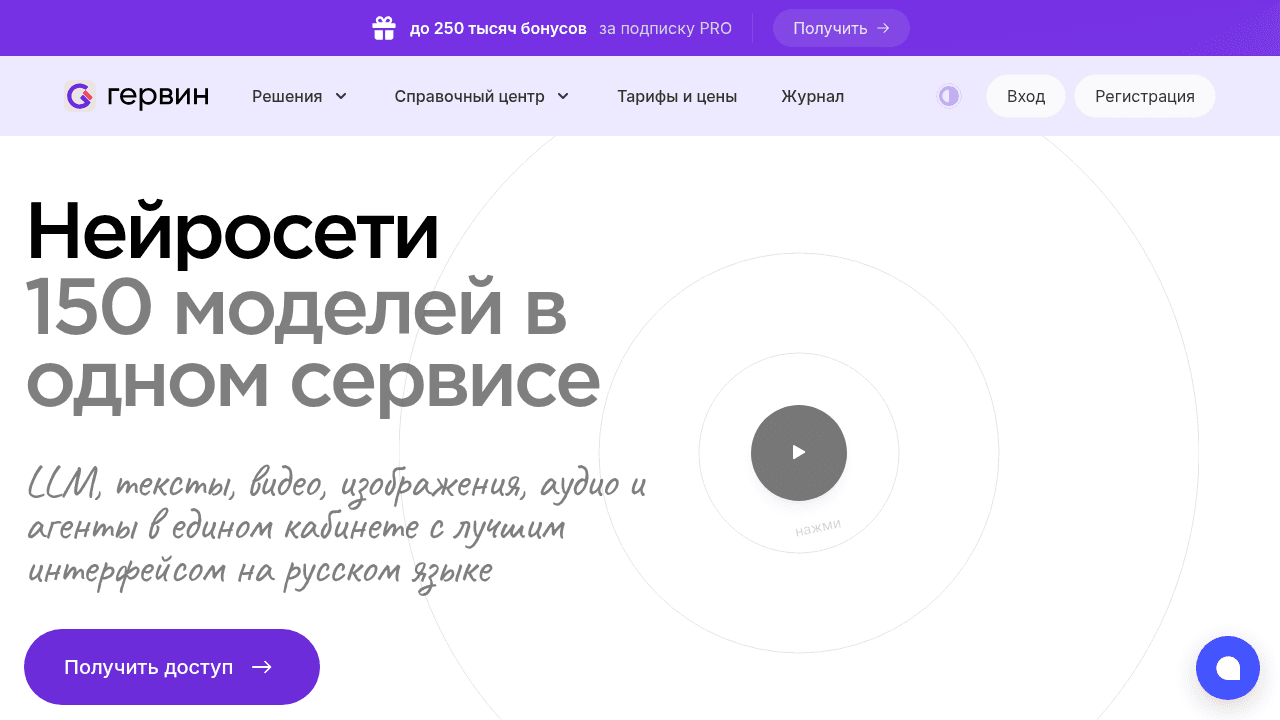This screenshot has width=1280, height=720.
Task: Click the chevron beside Справочный центр
Action: (x=563, y=96)
